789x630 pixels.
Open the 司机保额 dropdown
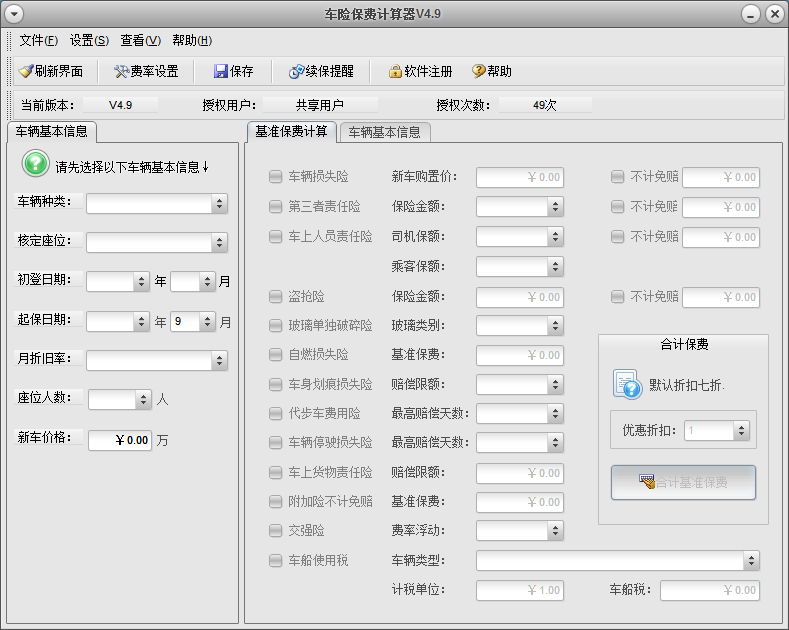(x=520, y=237)
